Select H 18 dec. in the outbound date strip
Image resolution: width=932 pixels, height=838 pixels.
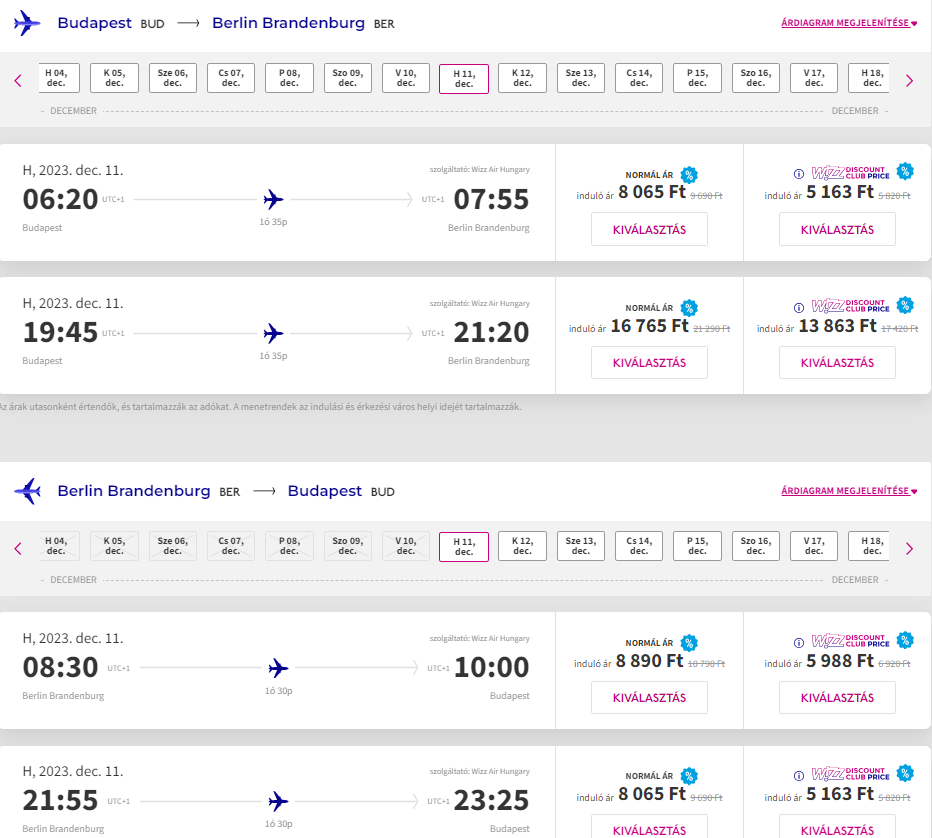pos(868,78)
